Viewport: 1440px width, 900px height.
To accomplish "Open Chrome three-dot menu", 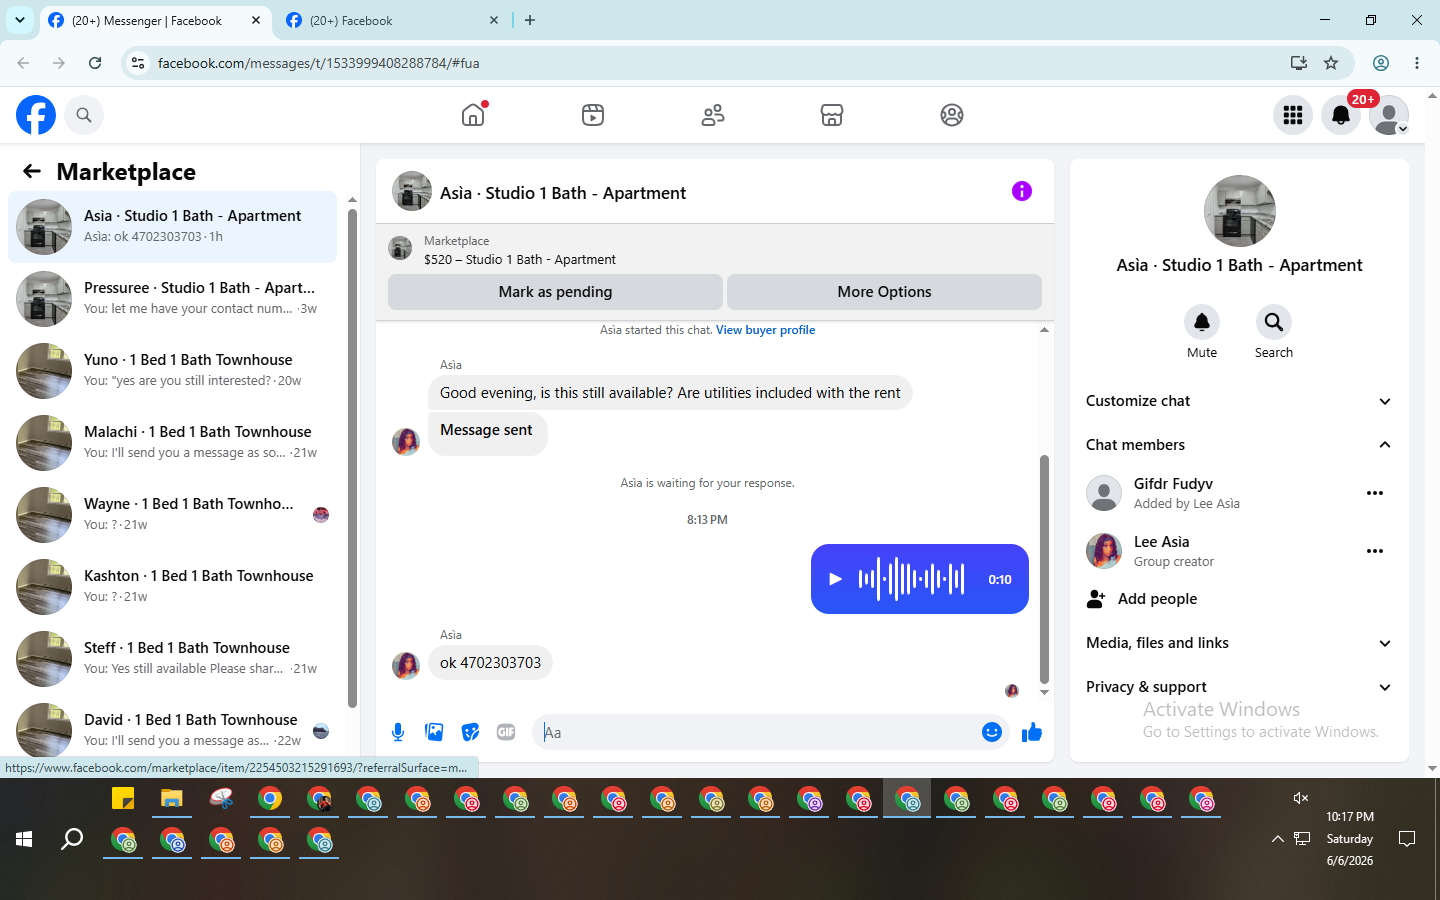I will point(1417,63).
